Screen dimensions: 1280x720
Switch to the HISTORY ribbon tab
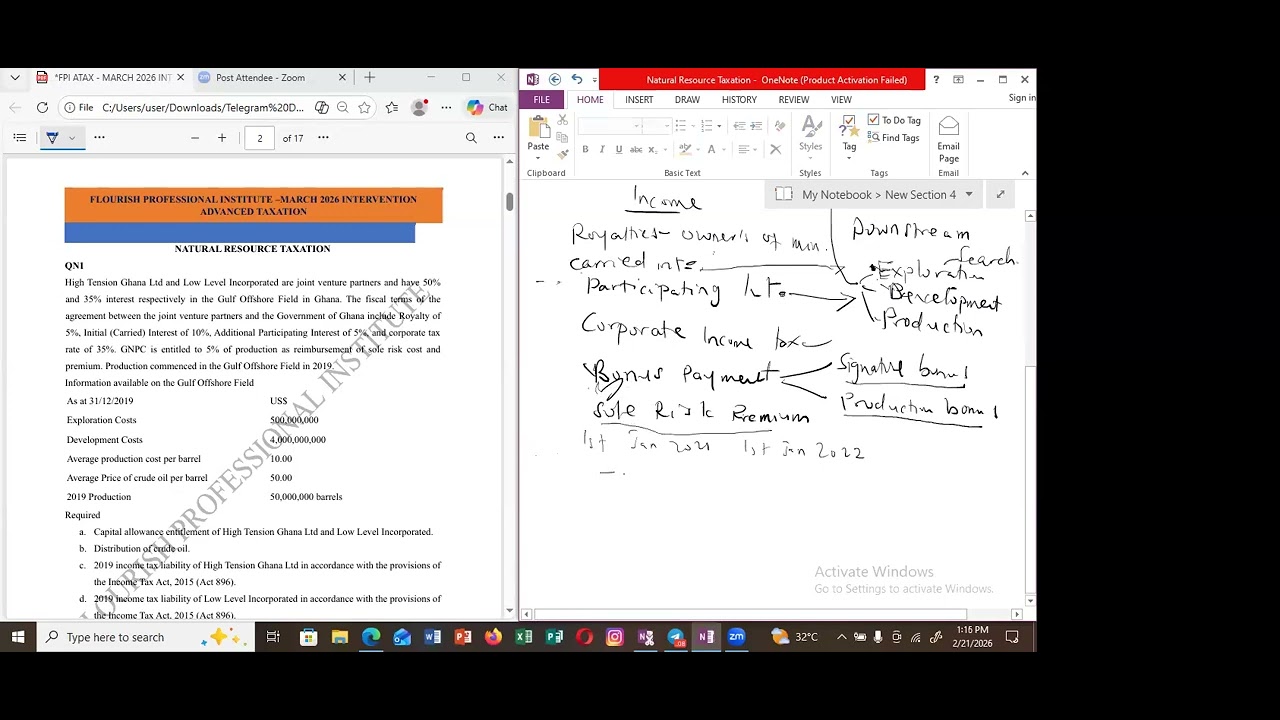[x=739, y=100]
